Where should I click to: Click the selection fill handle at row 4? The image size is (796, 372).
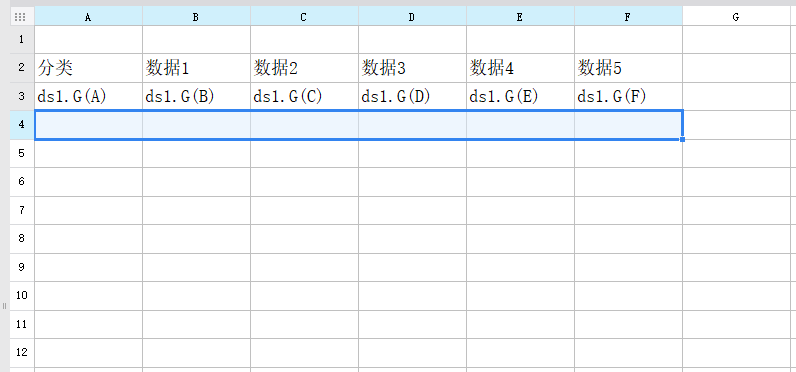[682, 139]
